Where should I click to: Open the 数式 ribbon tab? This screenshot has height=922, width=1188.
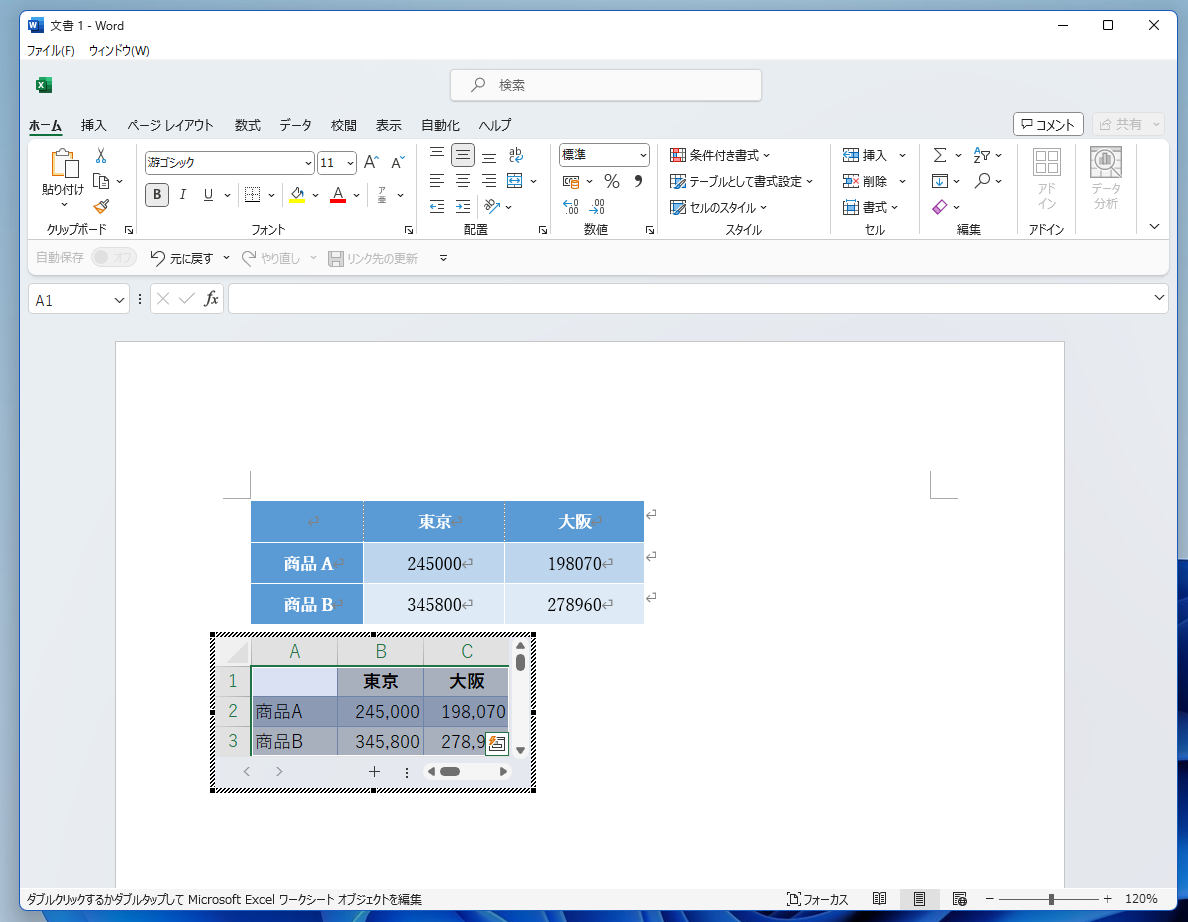[x=248, y=125]
